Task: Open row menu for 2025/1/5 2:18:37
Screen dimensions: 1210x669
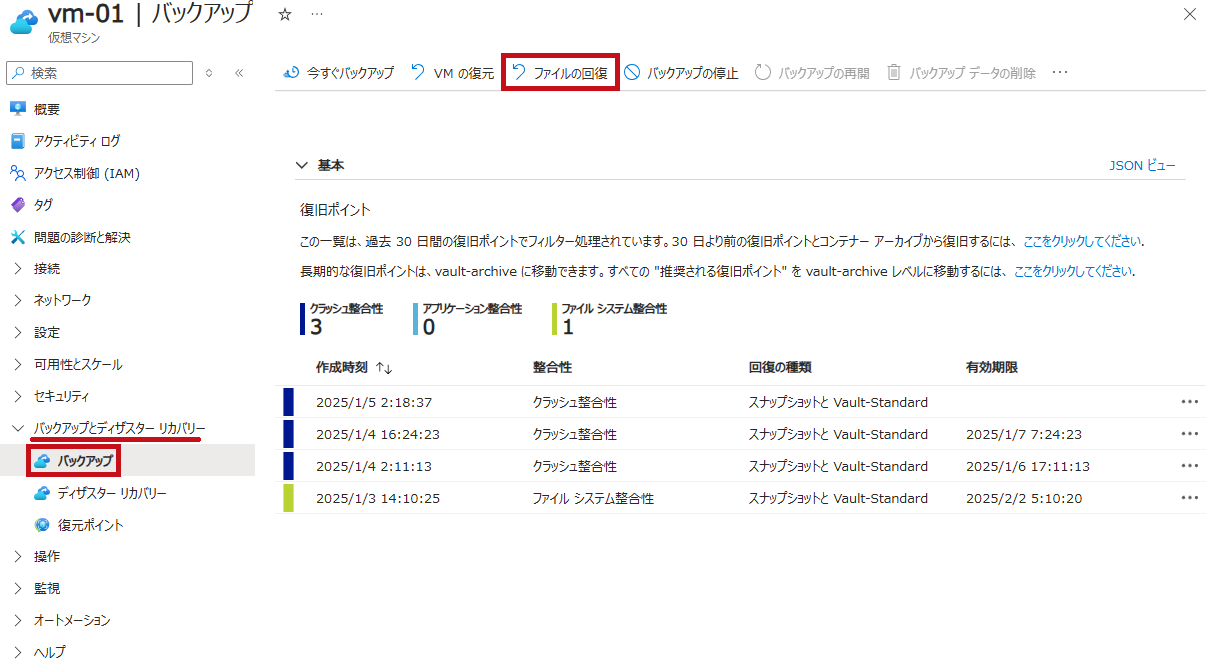Action: click(x=1189, y=402)
